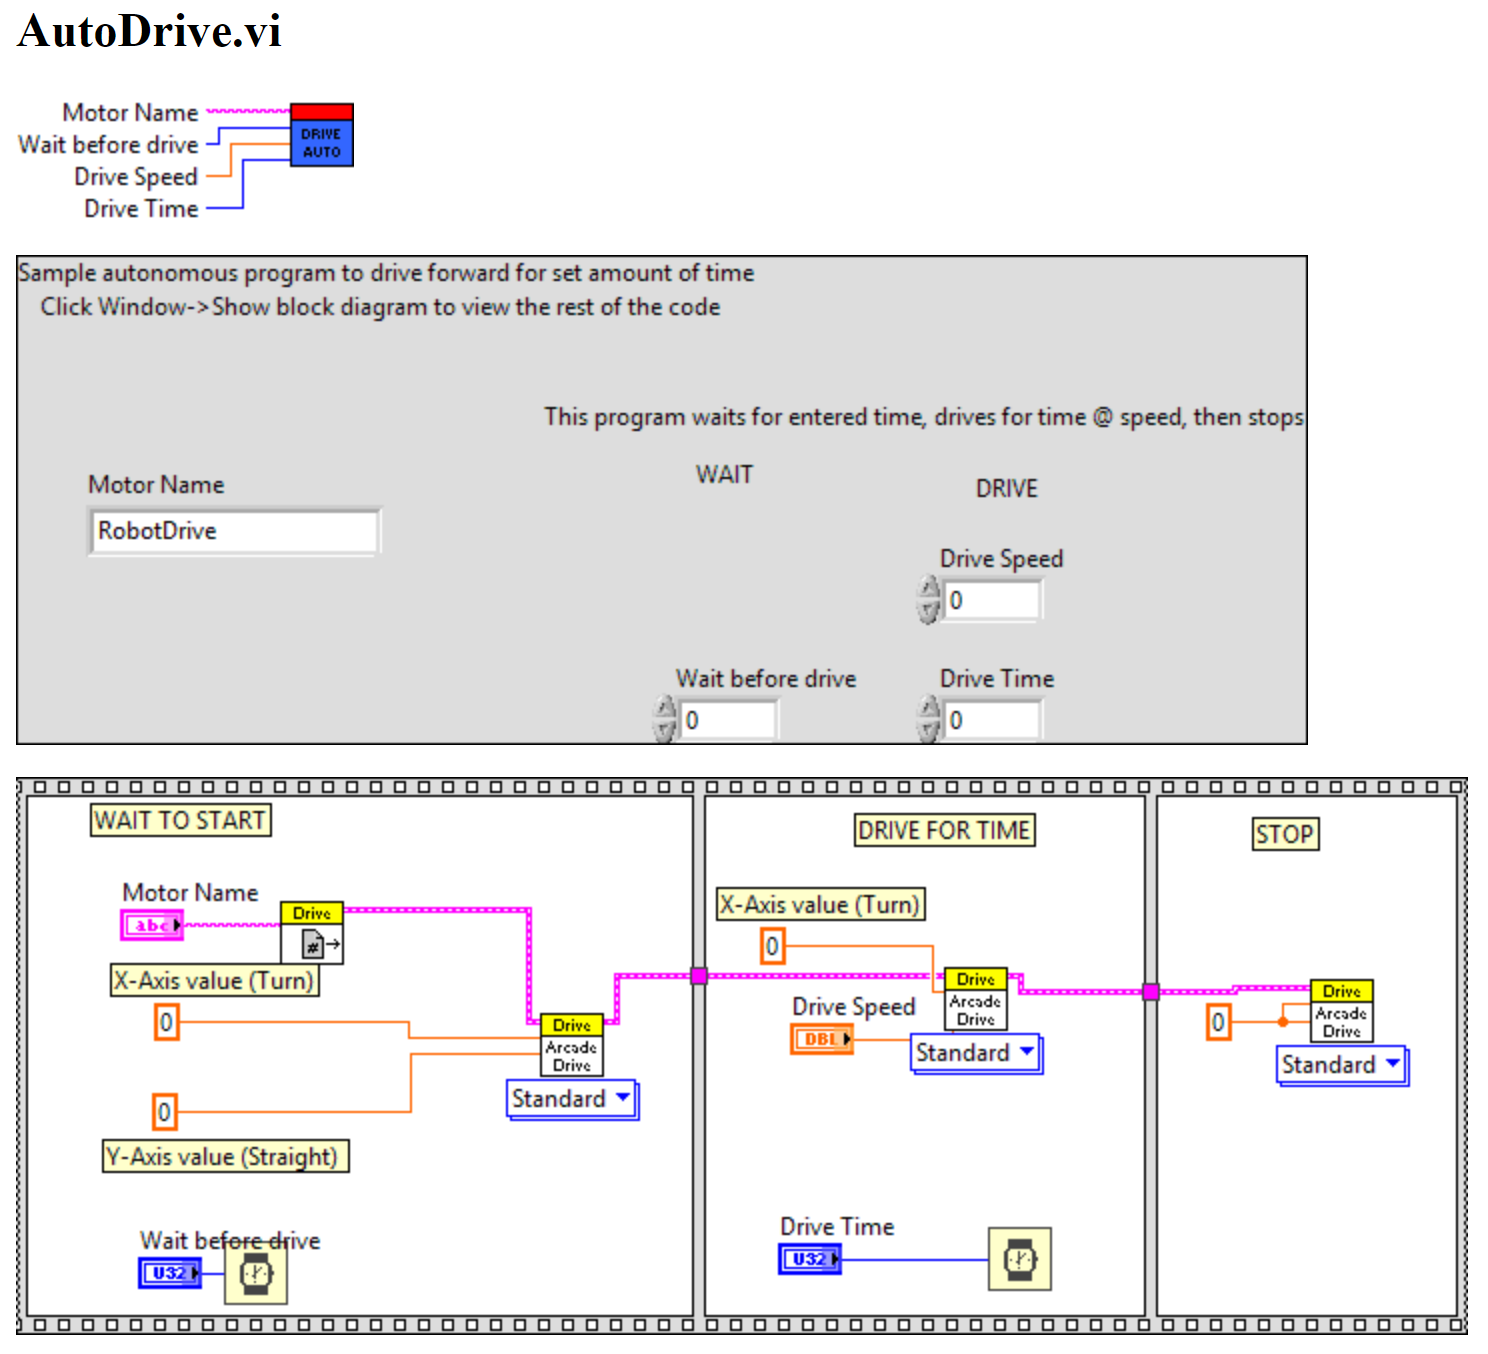The image size is (1488, 1354).
Task: Increment Drive Speed with its up arrow
Action: pyautogui.click(x=930, y=588)
